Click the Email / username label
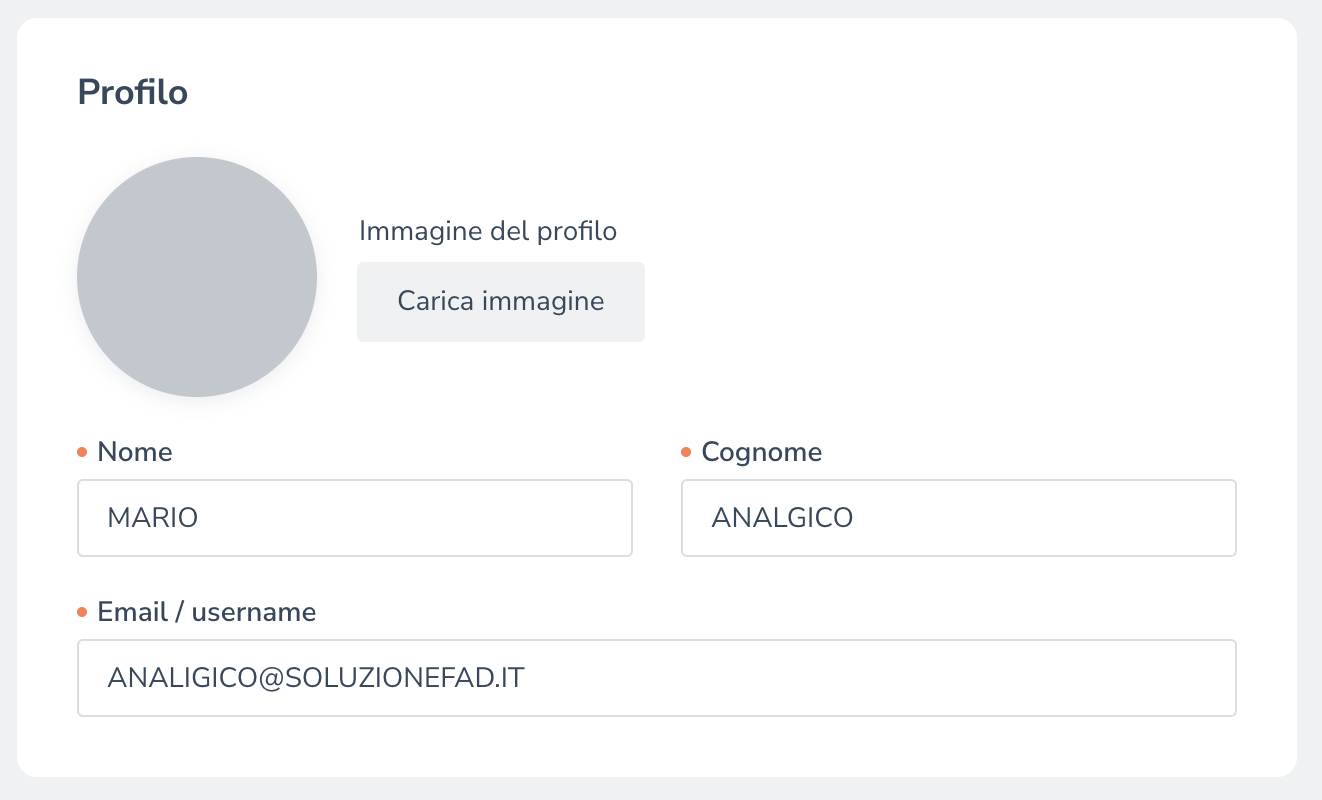The image size is (1322, 800). [x=206, y=612]
